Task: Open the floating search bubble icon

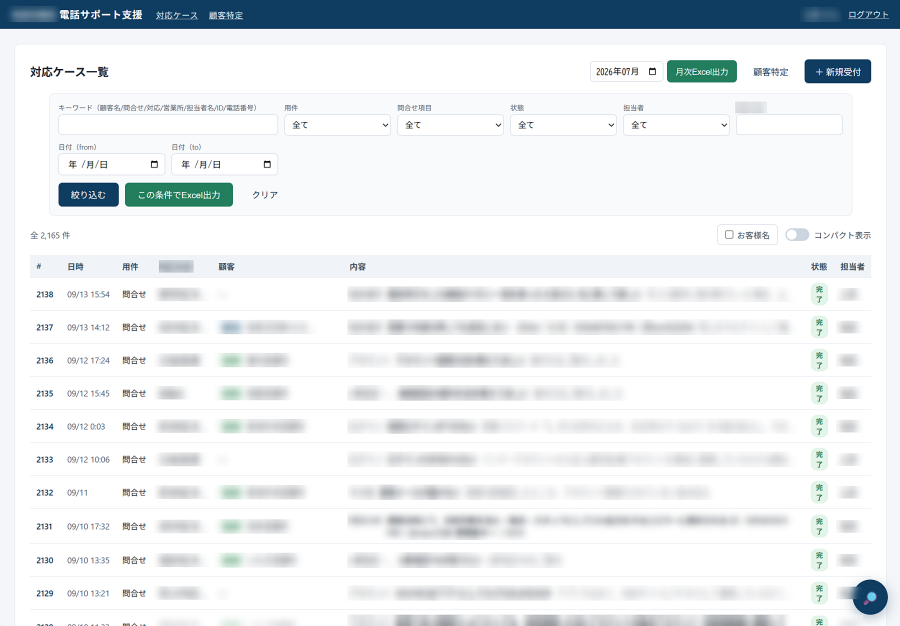Action: click(870, 597)
